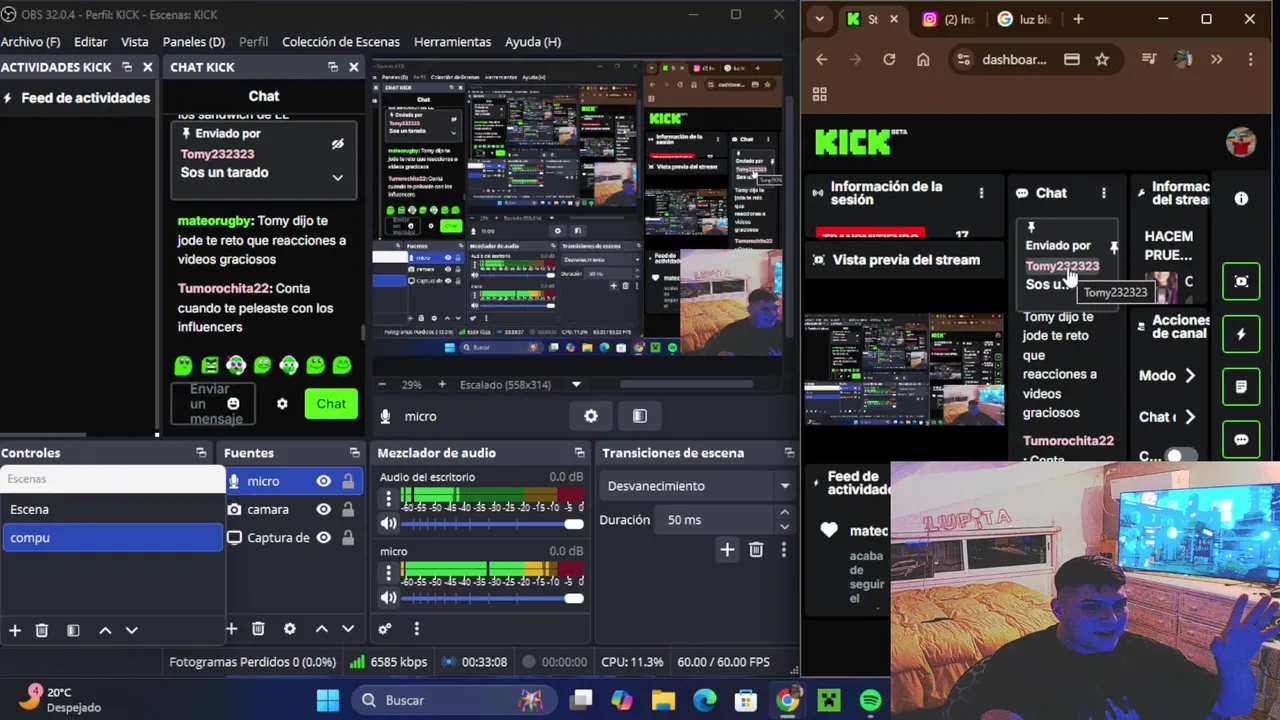Viewport: 1280px width, 720px height.
Task: Toggle visibility of camara source
Action: [323, 509]
